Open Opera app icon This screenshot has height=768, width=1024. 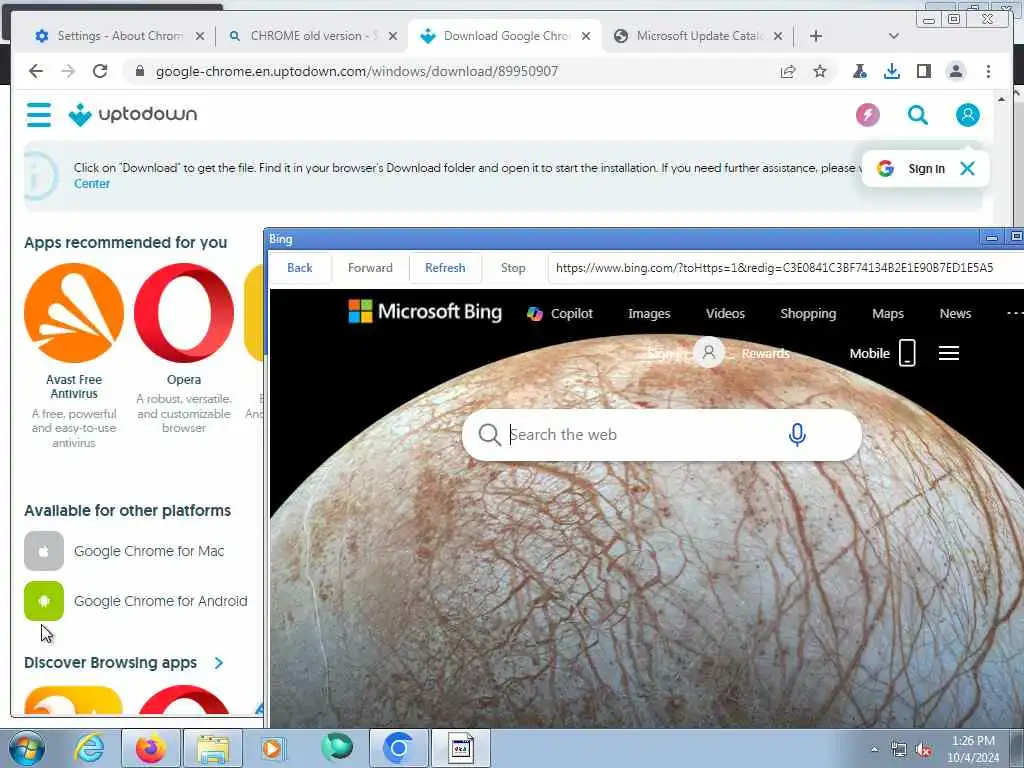coord(184,313)
